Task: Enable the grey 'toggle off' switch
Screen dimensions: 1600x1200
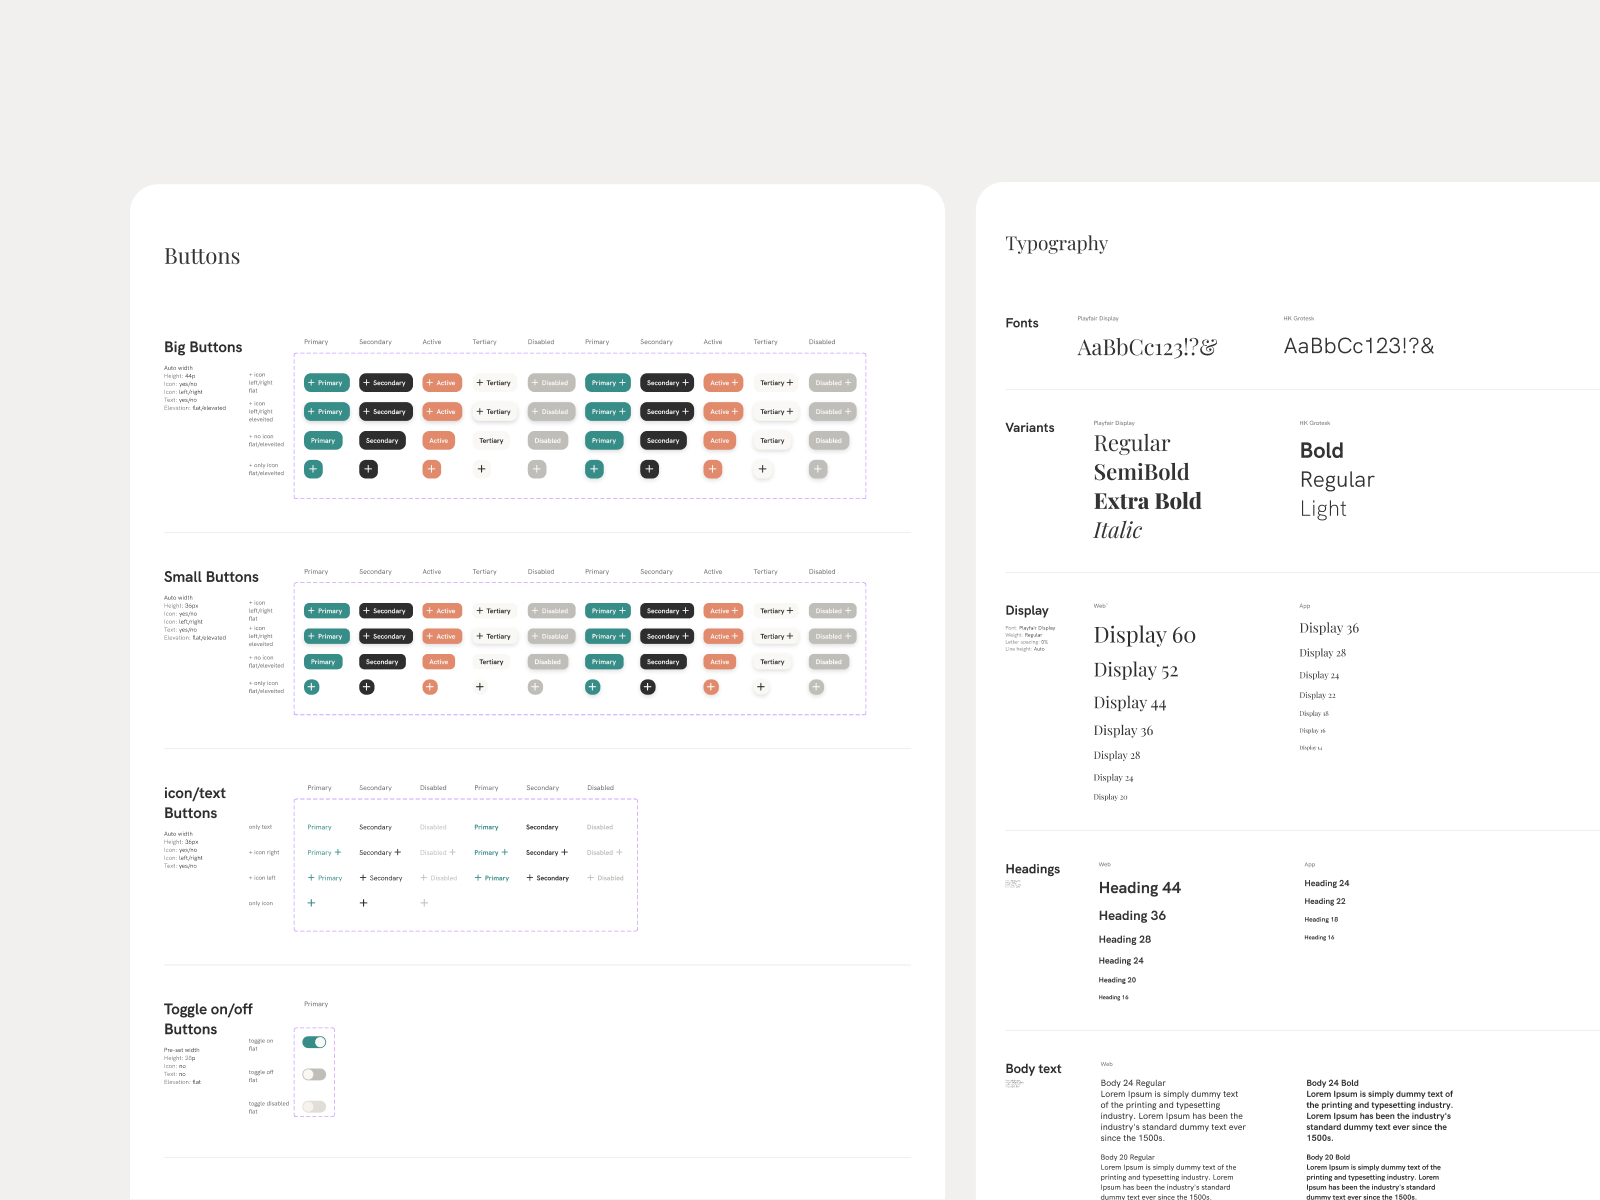Action: click(x=314, y=1074)
